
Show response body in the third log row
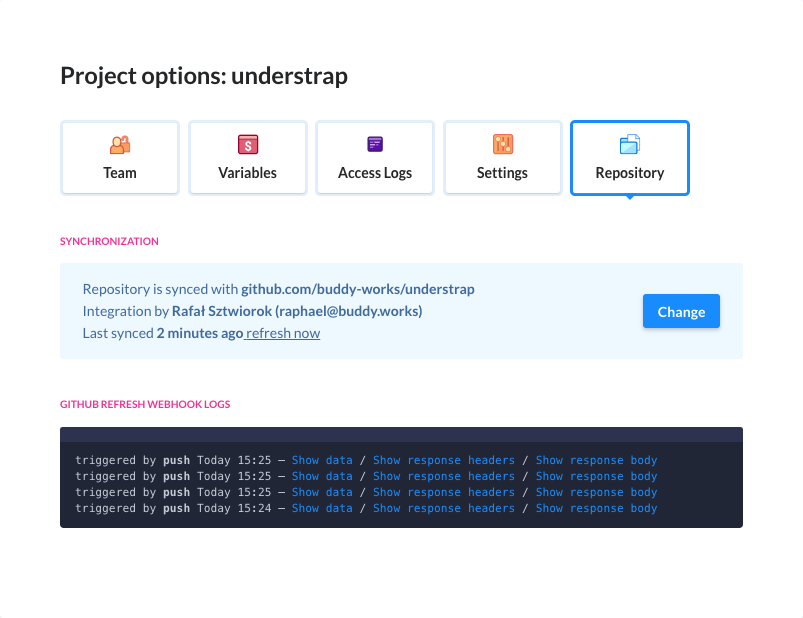coord(596,492)
